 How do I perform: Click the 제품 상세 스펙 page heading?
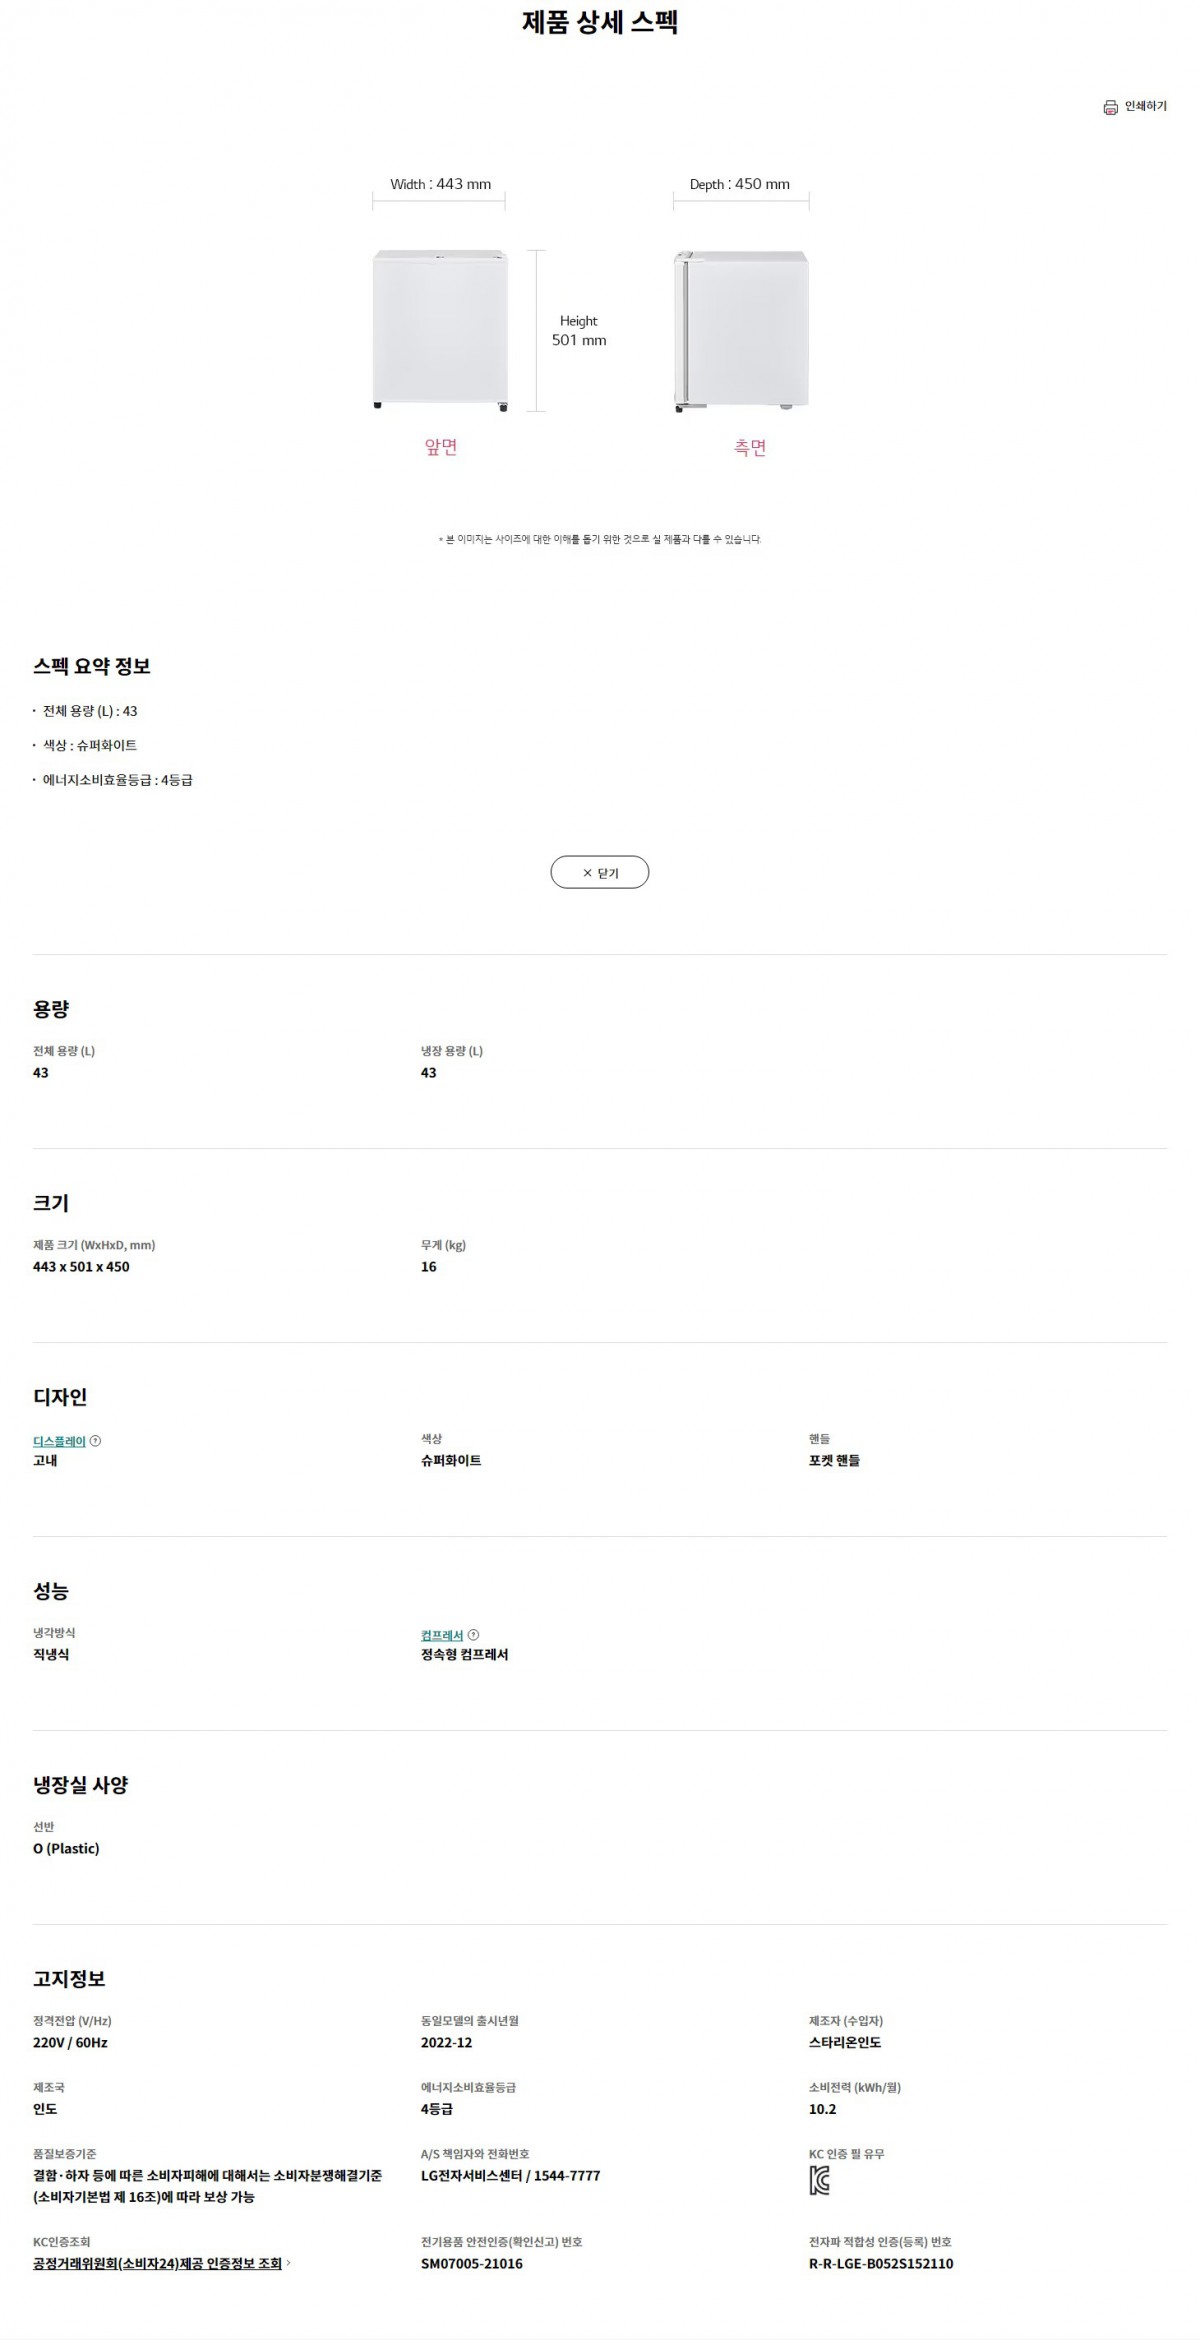[x=600, y=23]
